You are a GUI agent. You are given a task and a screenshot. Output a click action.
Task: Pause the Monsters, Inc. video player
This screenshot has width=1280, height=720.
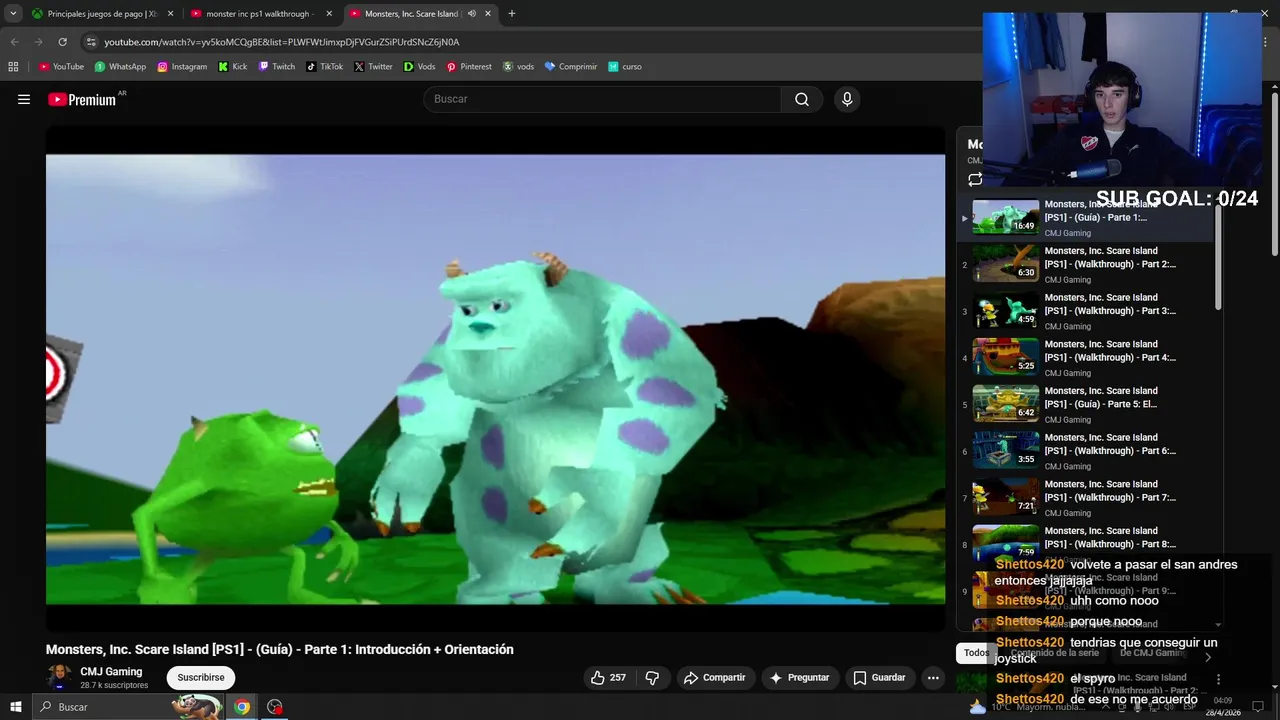(495, 378)
